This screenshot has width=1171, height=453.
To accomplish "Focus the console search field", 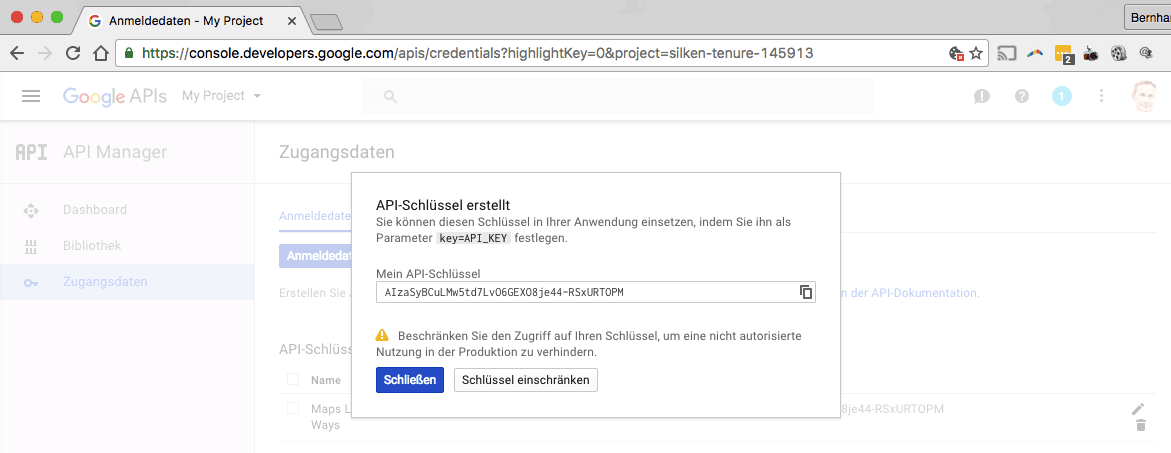I will tap(618, 96).
